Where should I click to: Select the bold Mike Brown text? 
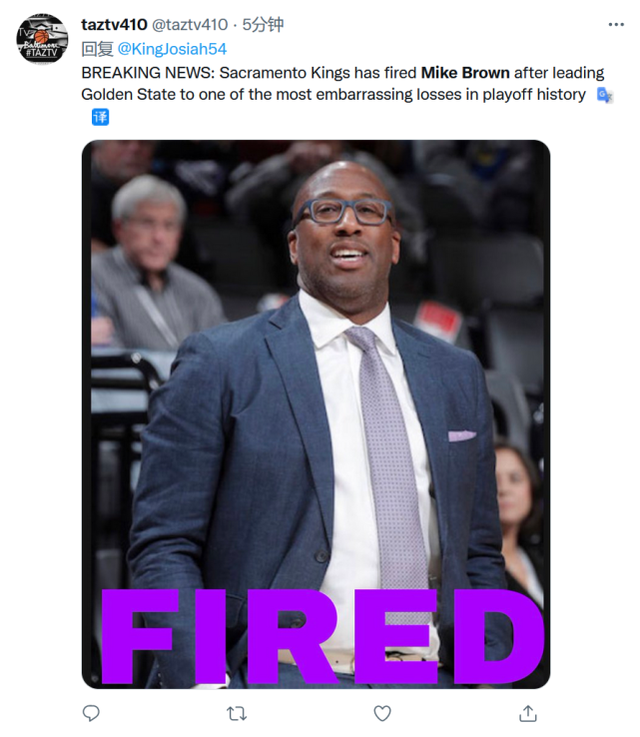click(465, 73)
